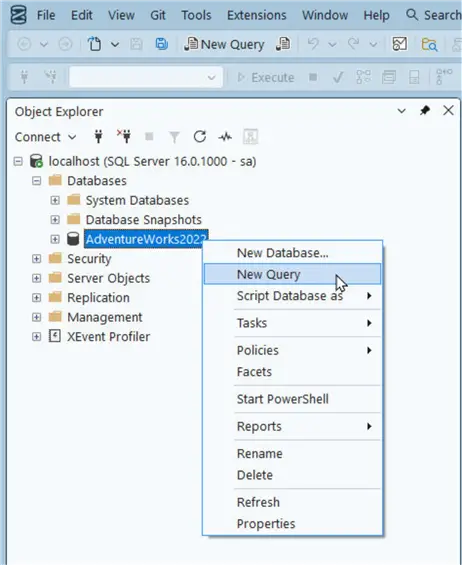Open the Connect dropdown in Object Explorer
The height and width of the screenshot is (565, 462).
click(46, 137)
